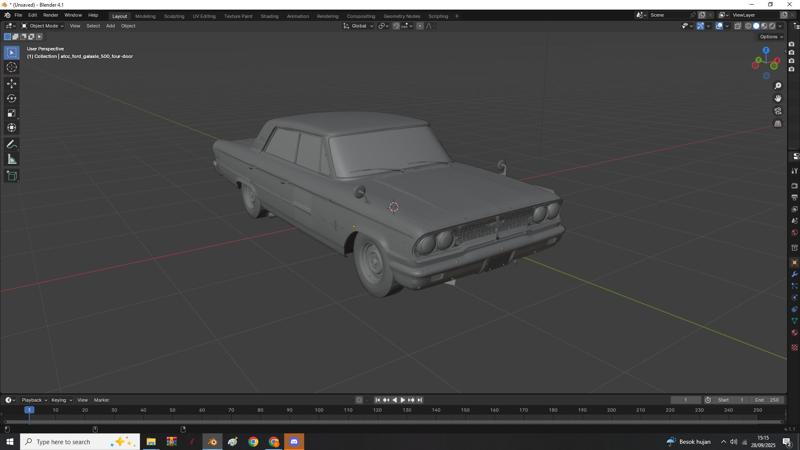
Task: Open the Playback dropdown in timeline
Action: 34,400
